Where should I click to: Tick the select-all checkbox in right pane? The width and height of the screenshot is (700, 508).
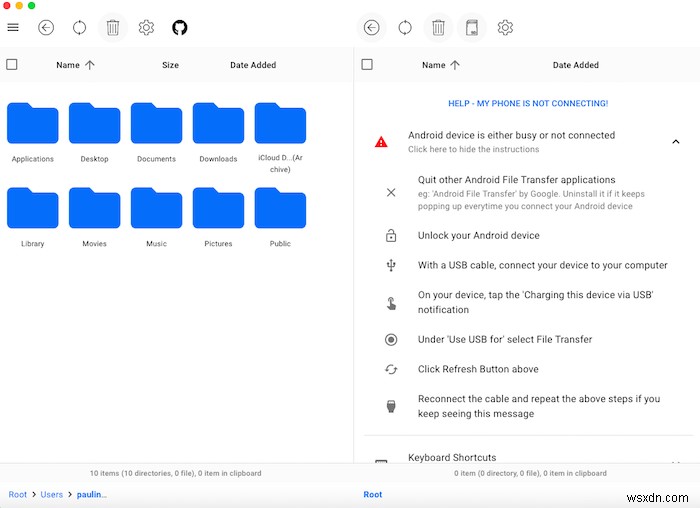pos(367,65)
